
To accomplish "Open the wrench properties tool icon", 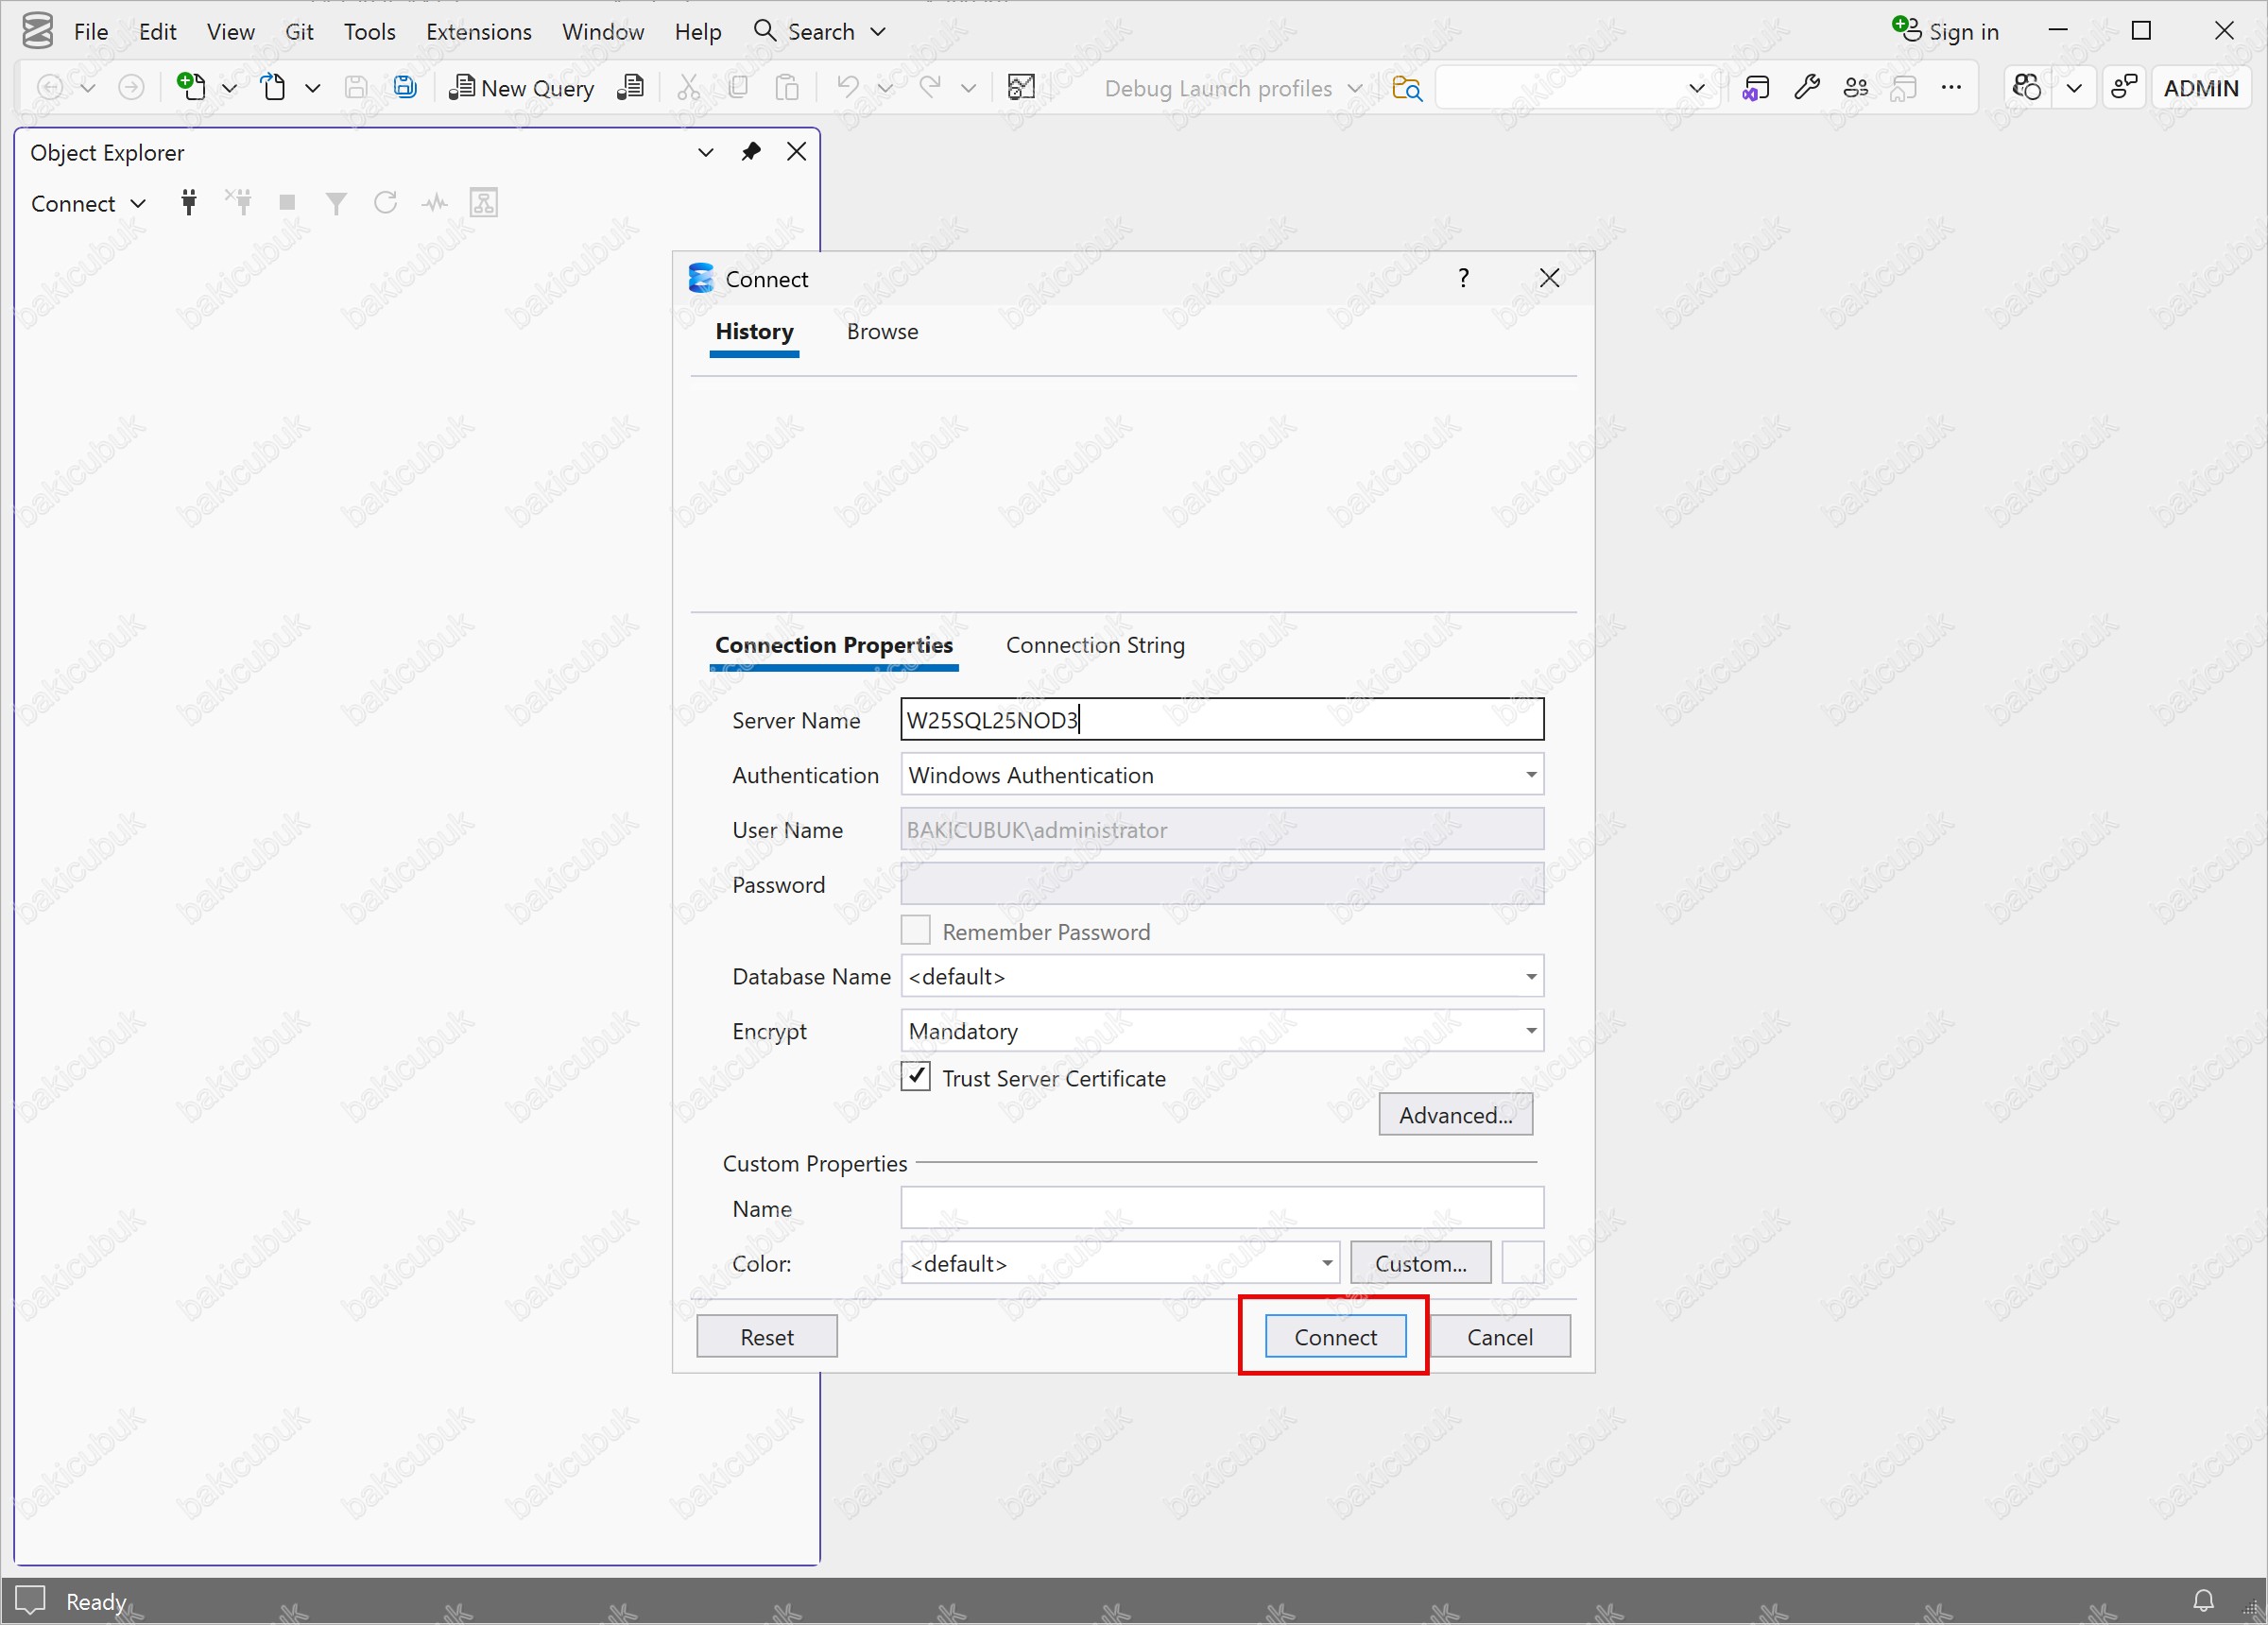I will click(x=1806, y=88).
